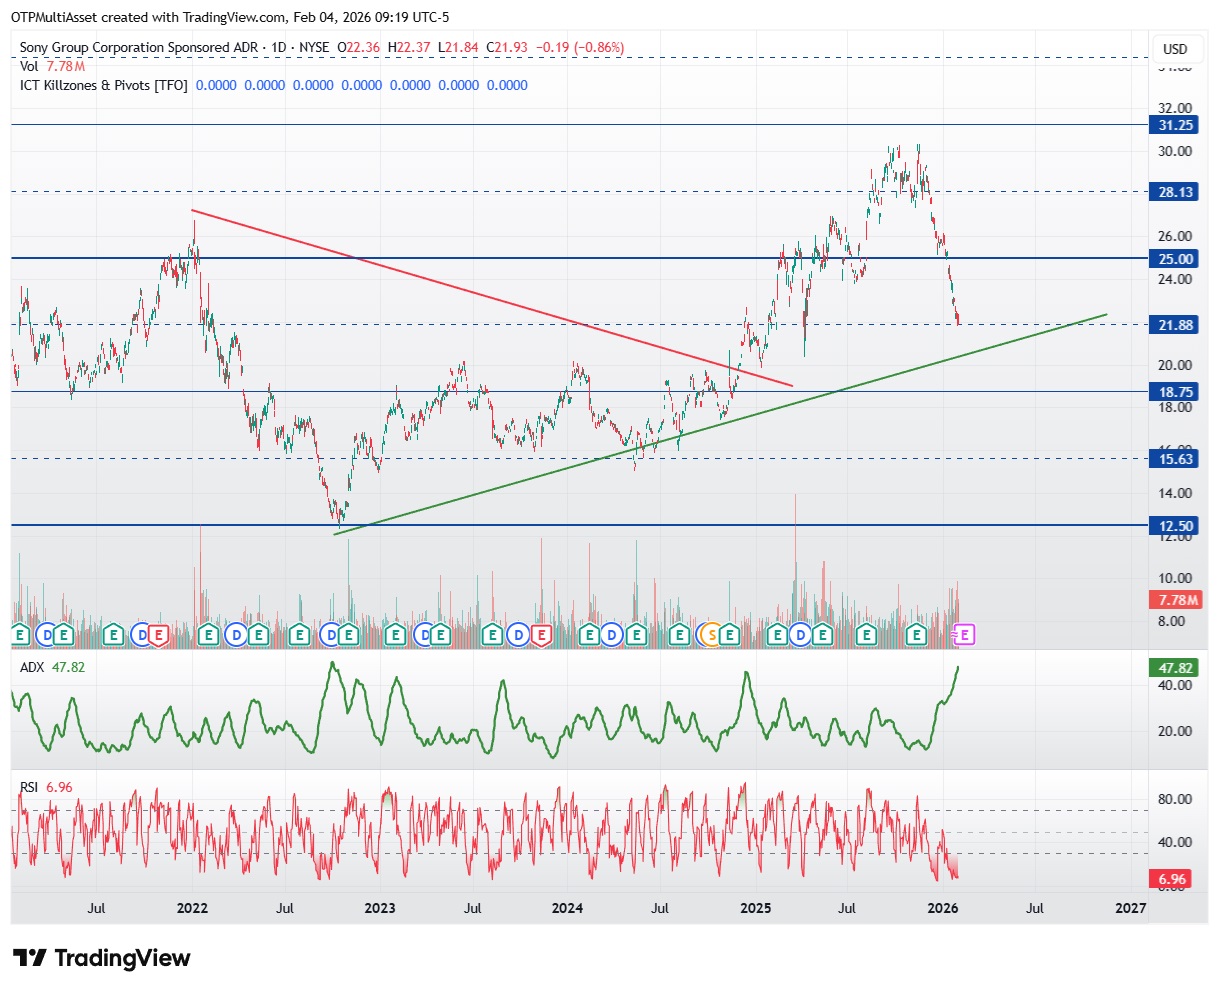Click the H22.37 high value
Viewport: 1219px width, 992px height.
coord(410,48)
